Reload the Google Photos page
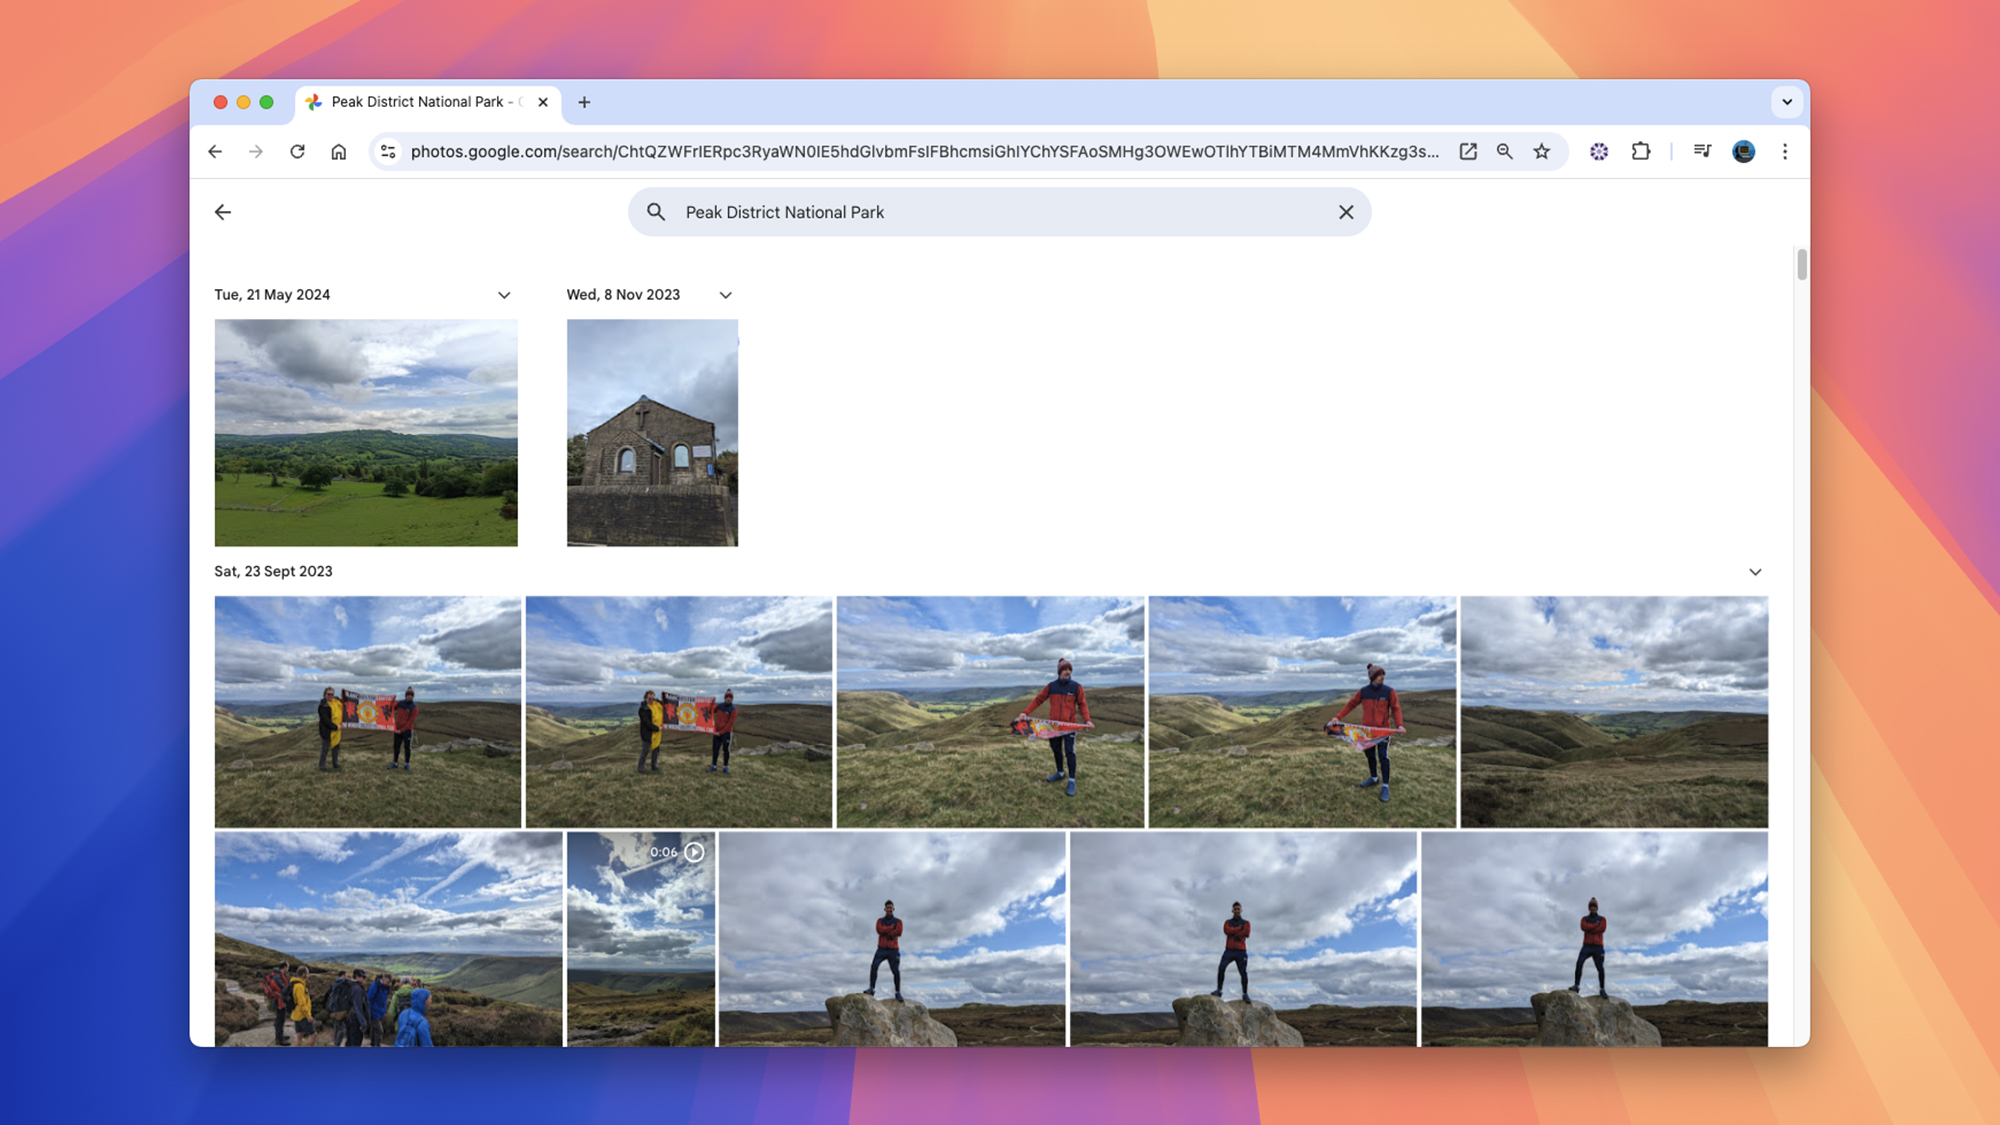2000x1125 pixels. coord(297,152)
